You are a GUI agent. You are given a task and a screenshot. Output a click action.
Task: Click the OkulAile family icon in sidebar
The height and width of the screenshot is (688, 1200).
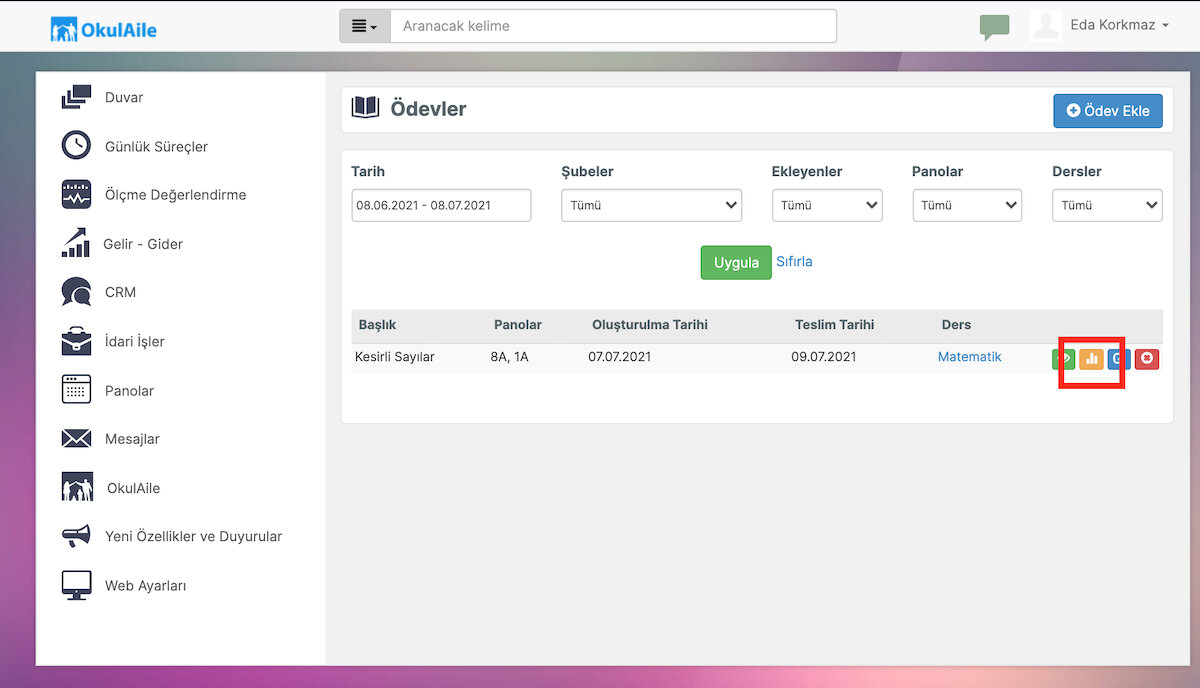[x=77, y=487]
